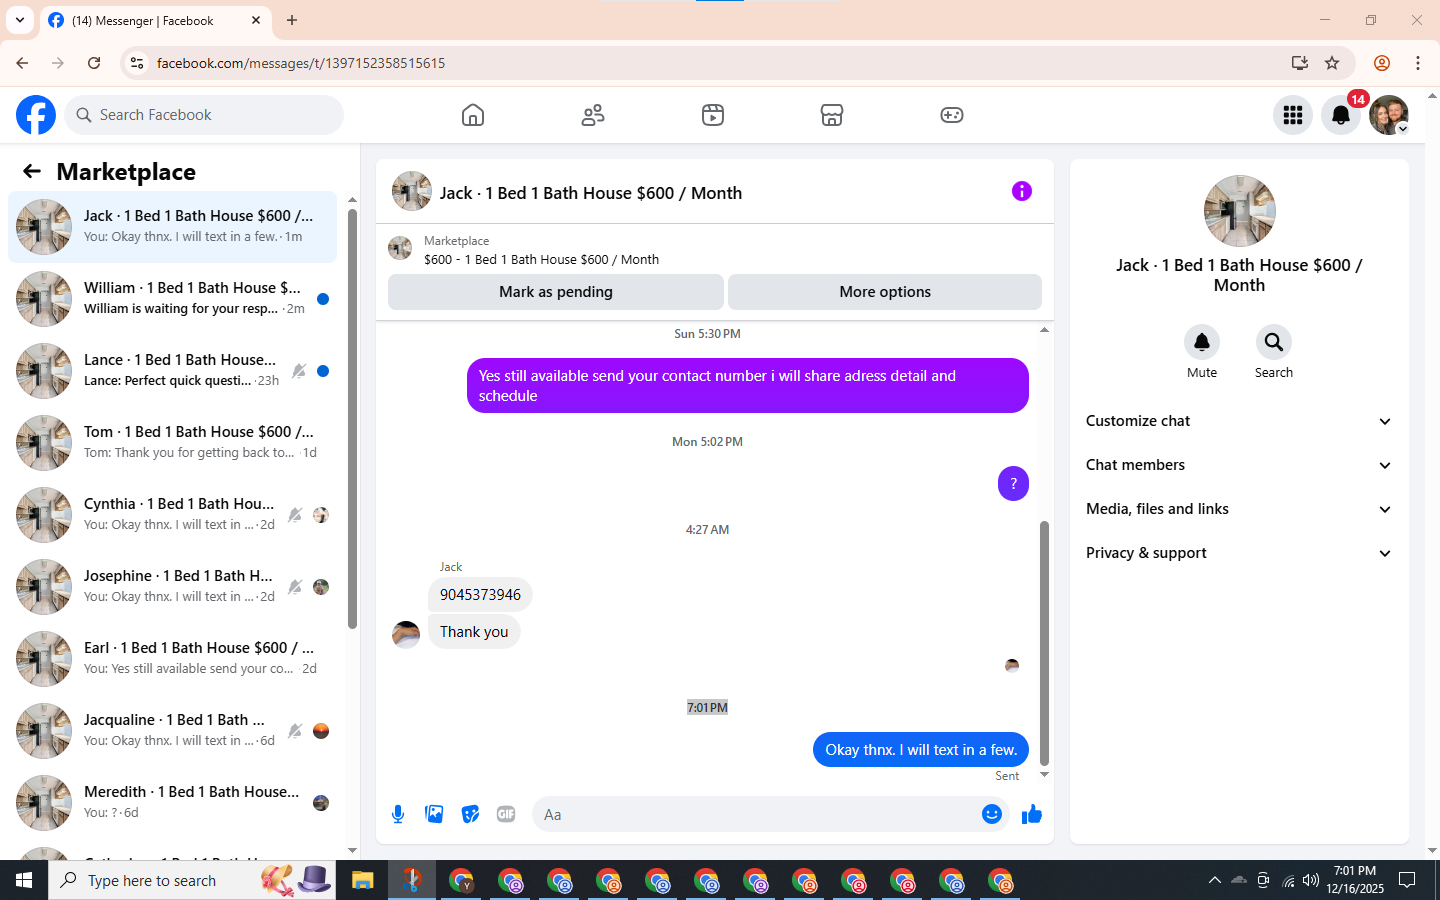Image resolution: width=1440 pixels, height=900 pixels.
Task: Click Mark as pending button
Action: (x=556, y=292)
